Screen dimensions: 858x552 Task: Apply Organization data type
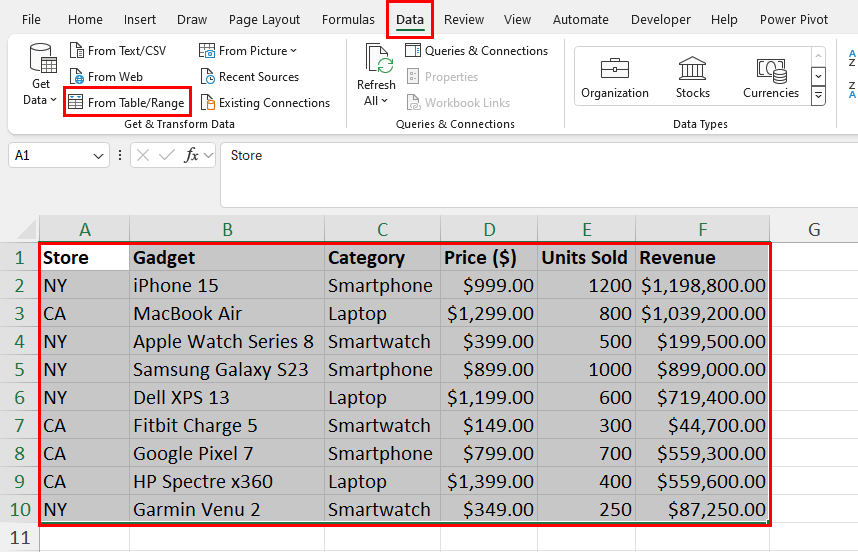click(x=614, y=77)
